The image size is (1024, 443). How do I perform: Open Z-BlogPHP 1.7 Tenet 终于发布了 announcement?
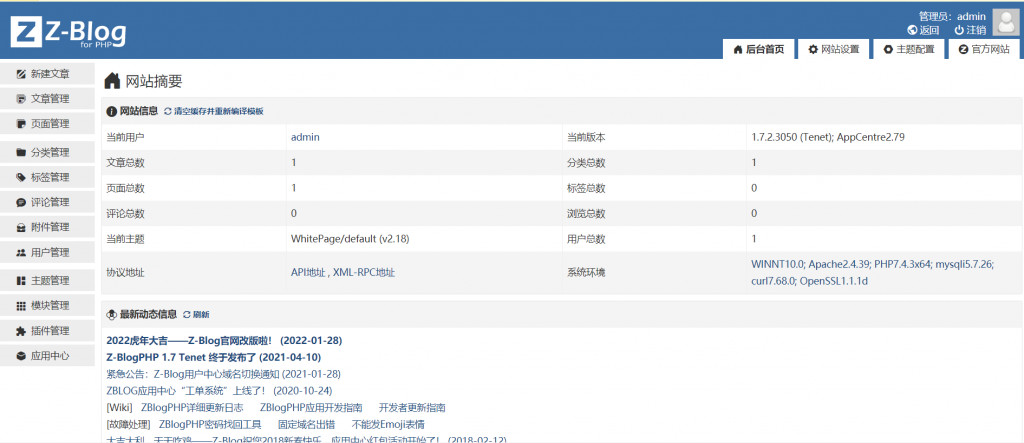[214, 357]
